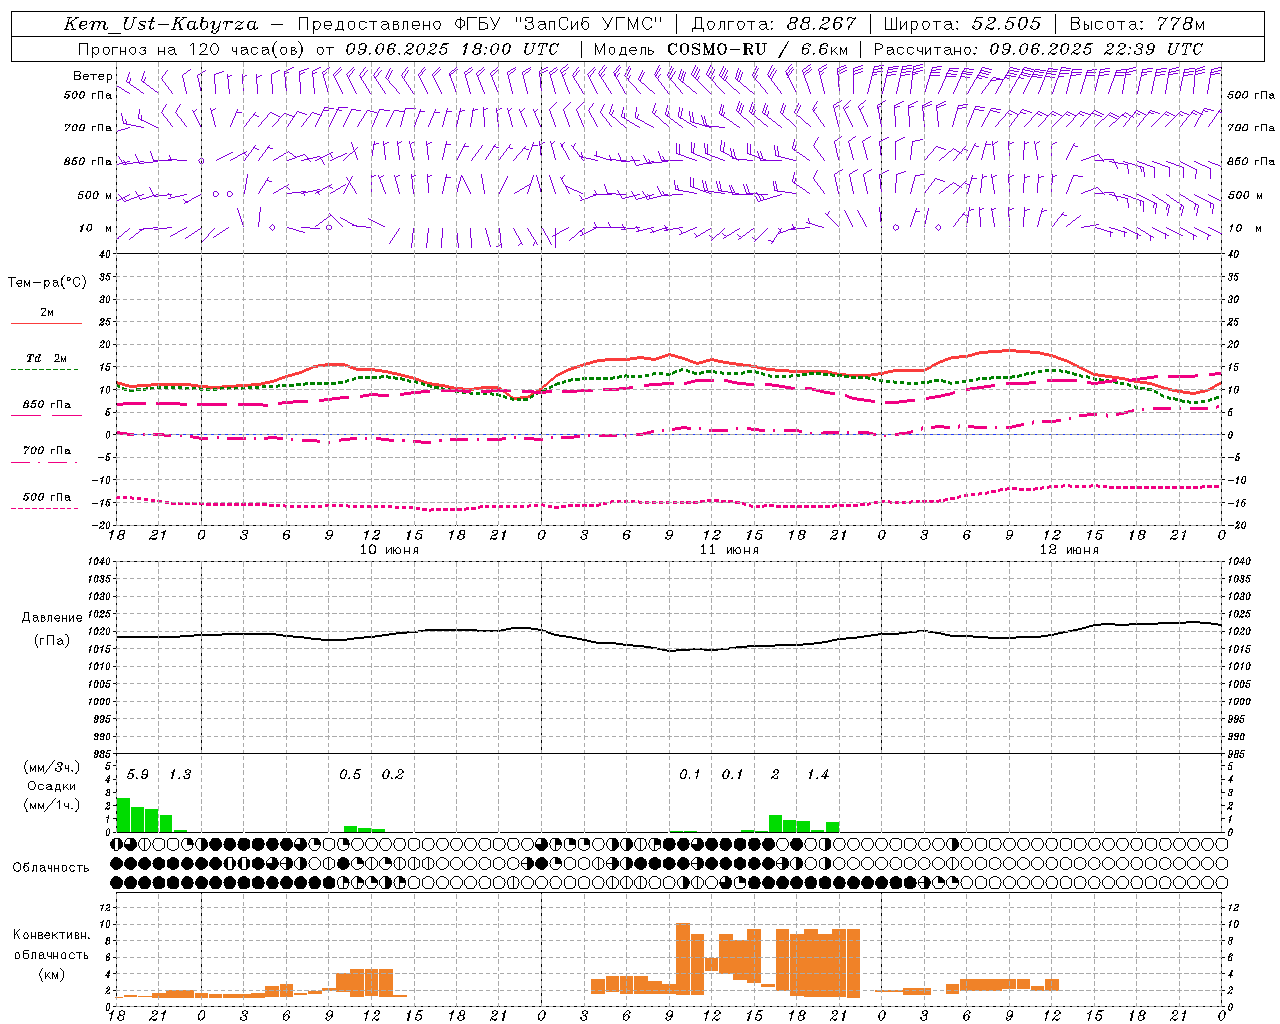Select the calculation timestamp 09.06.2025 22:39 UTC
1280x1024 pixels.
[x=1096, y=49]
